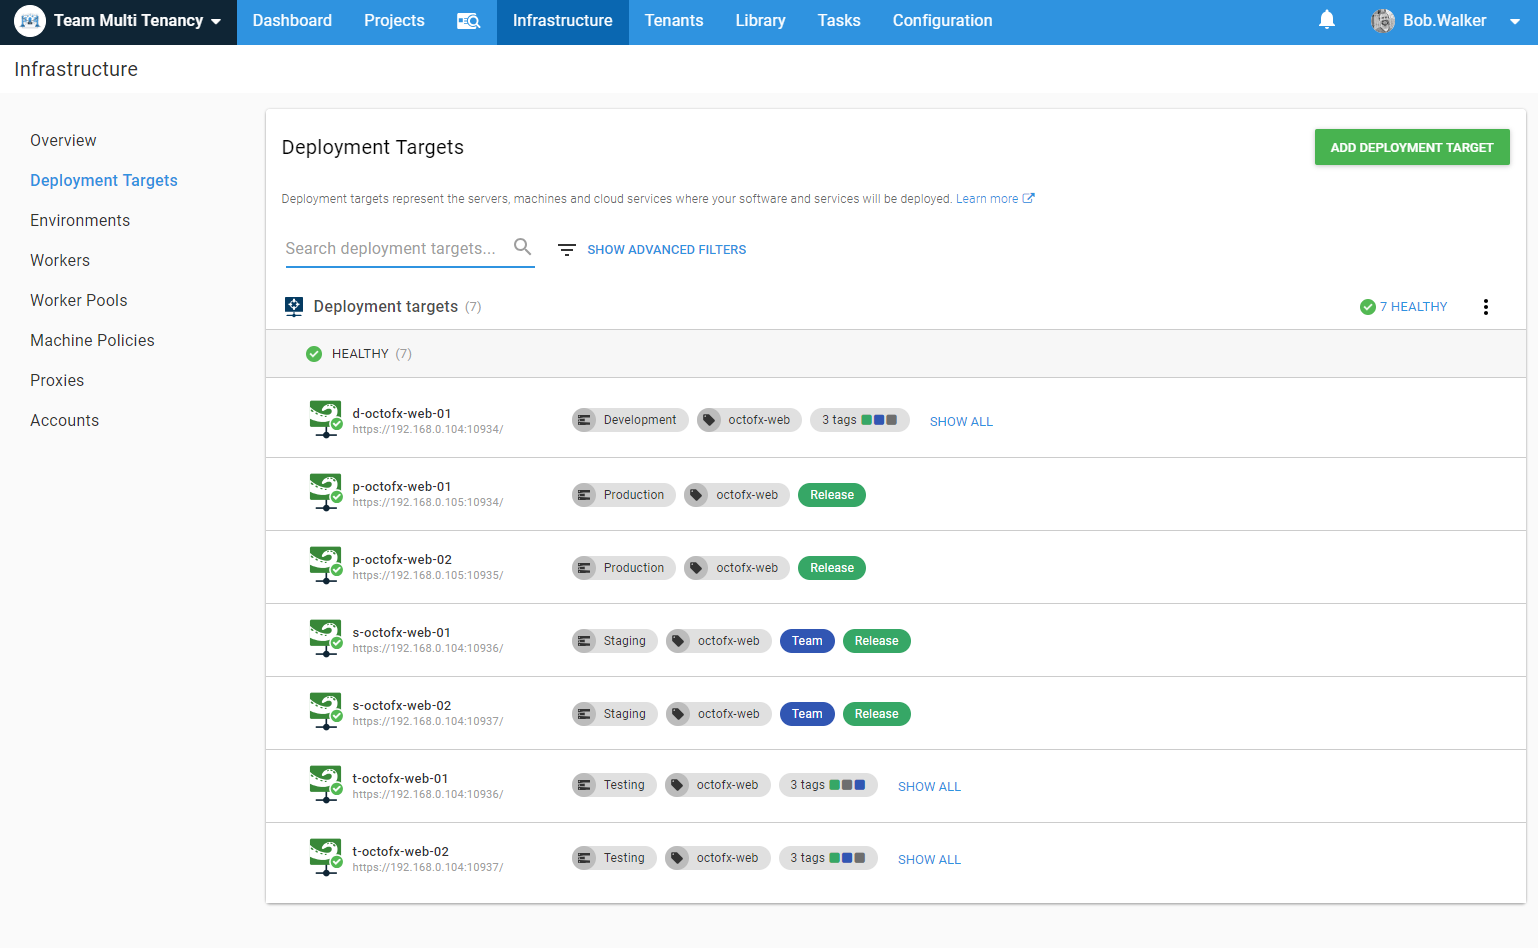Expand the Bob.Walker user menu arrow
This screenshot has width=1538, height=948.
1514,21
